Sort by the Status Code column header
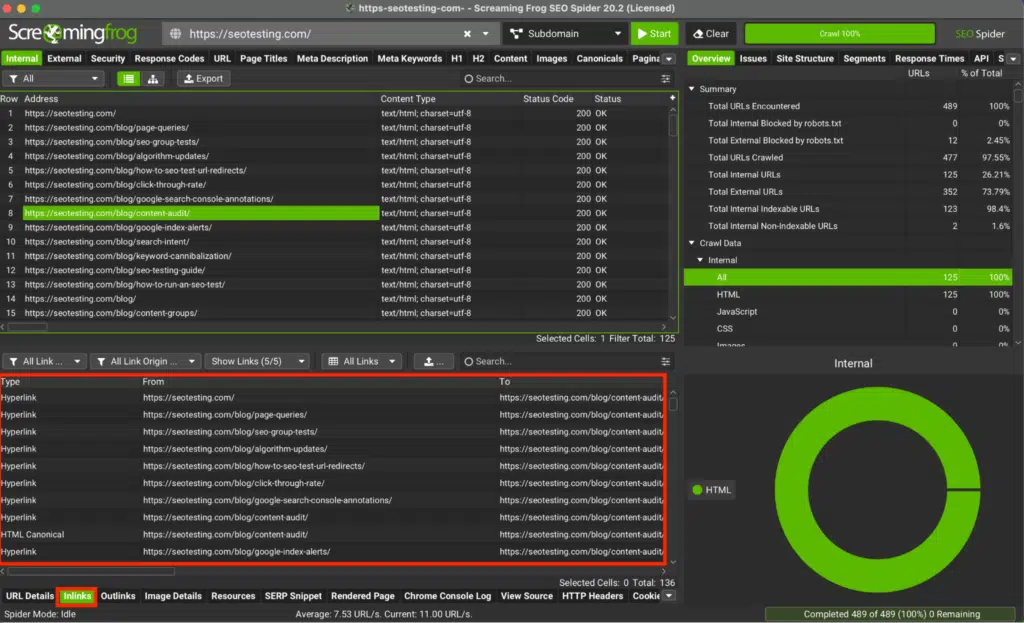This screenshot has height=623, width=1024. (x=548, y=99)
